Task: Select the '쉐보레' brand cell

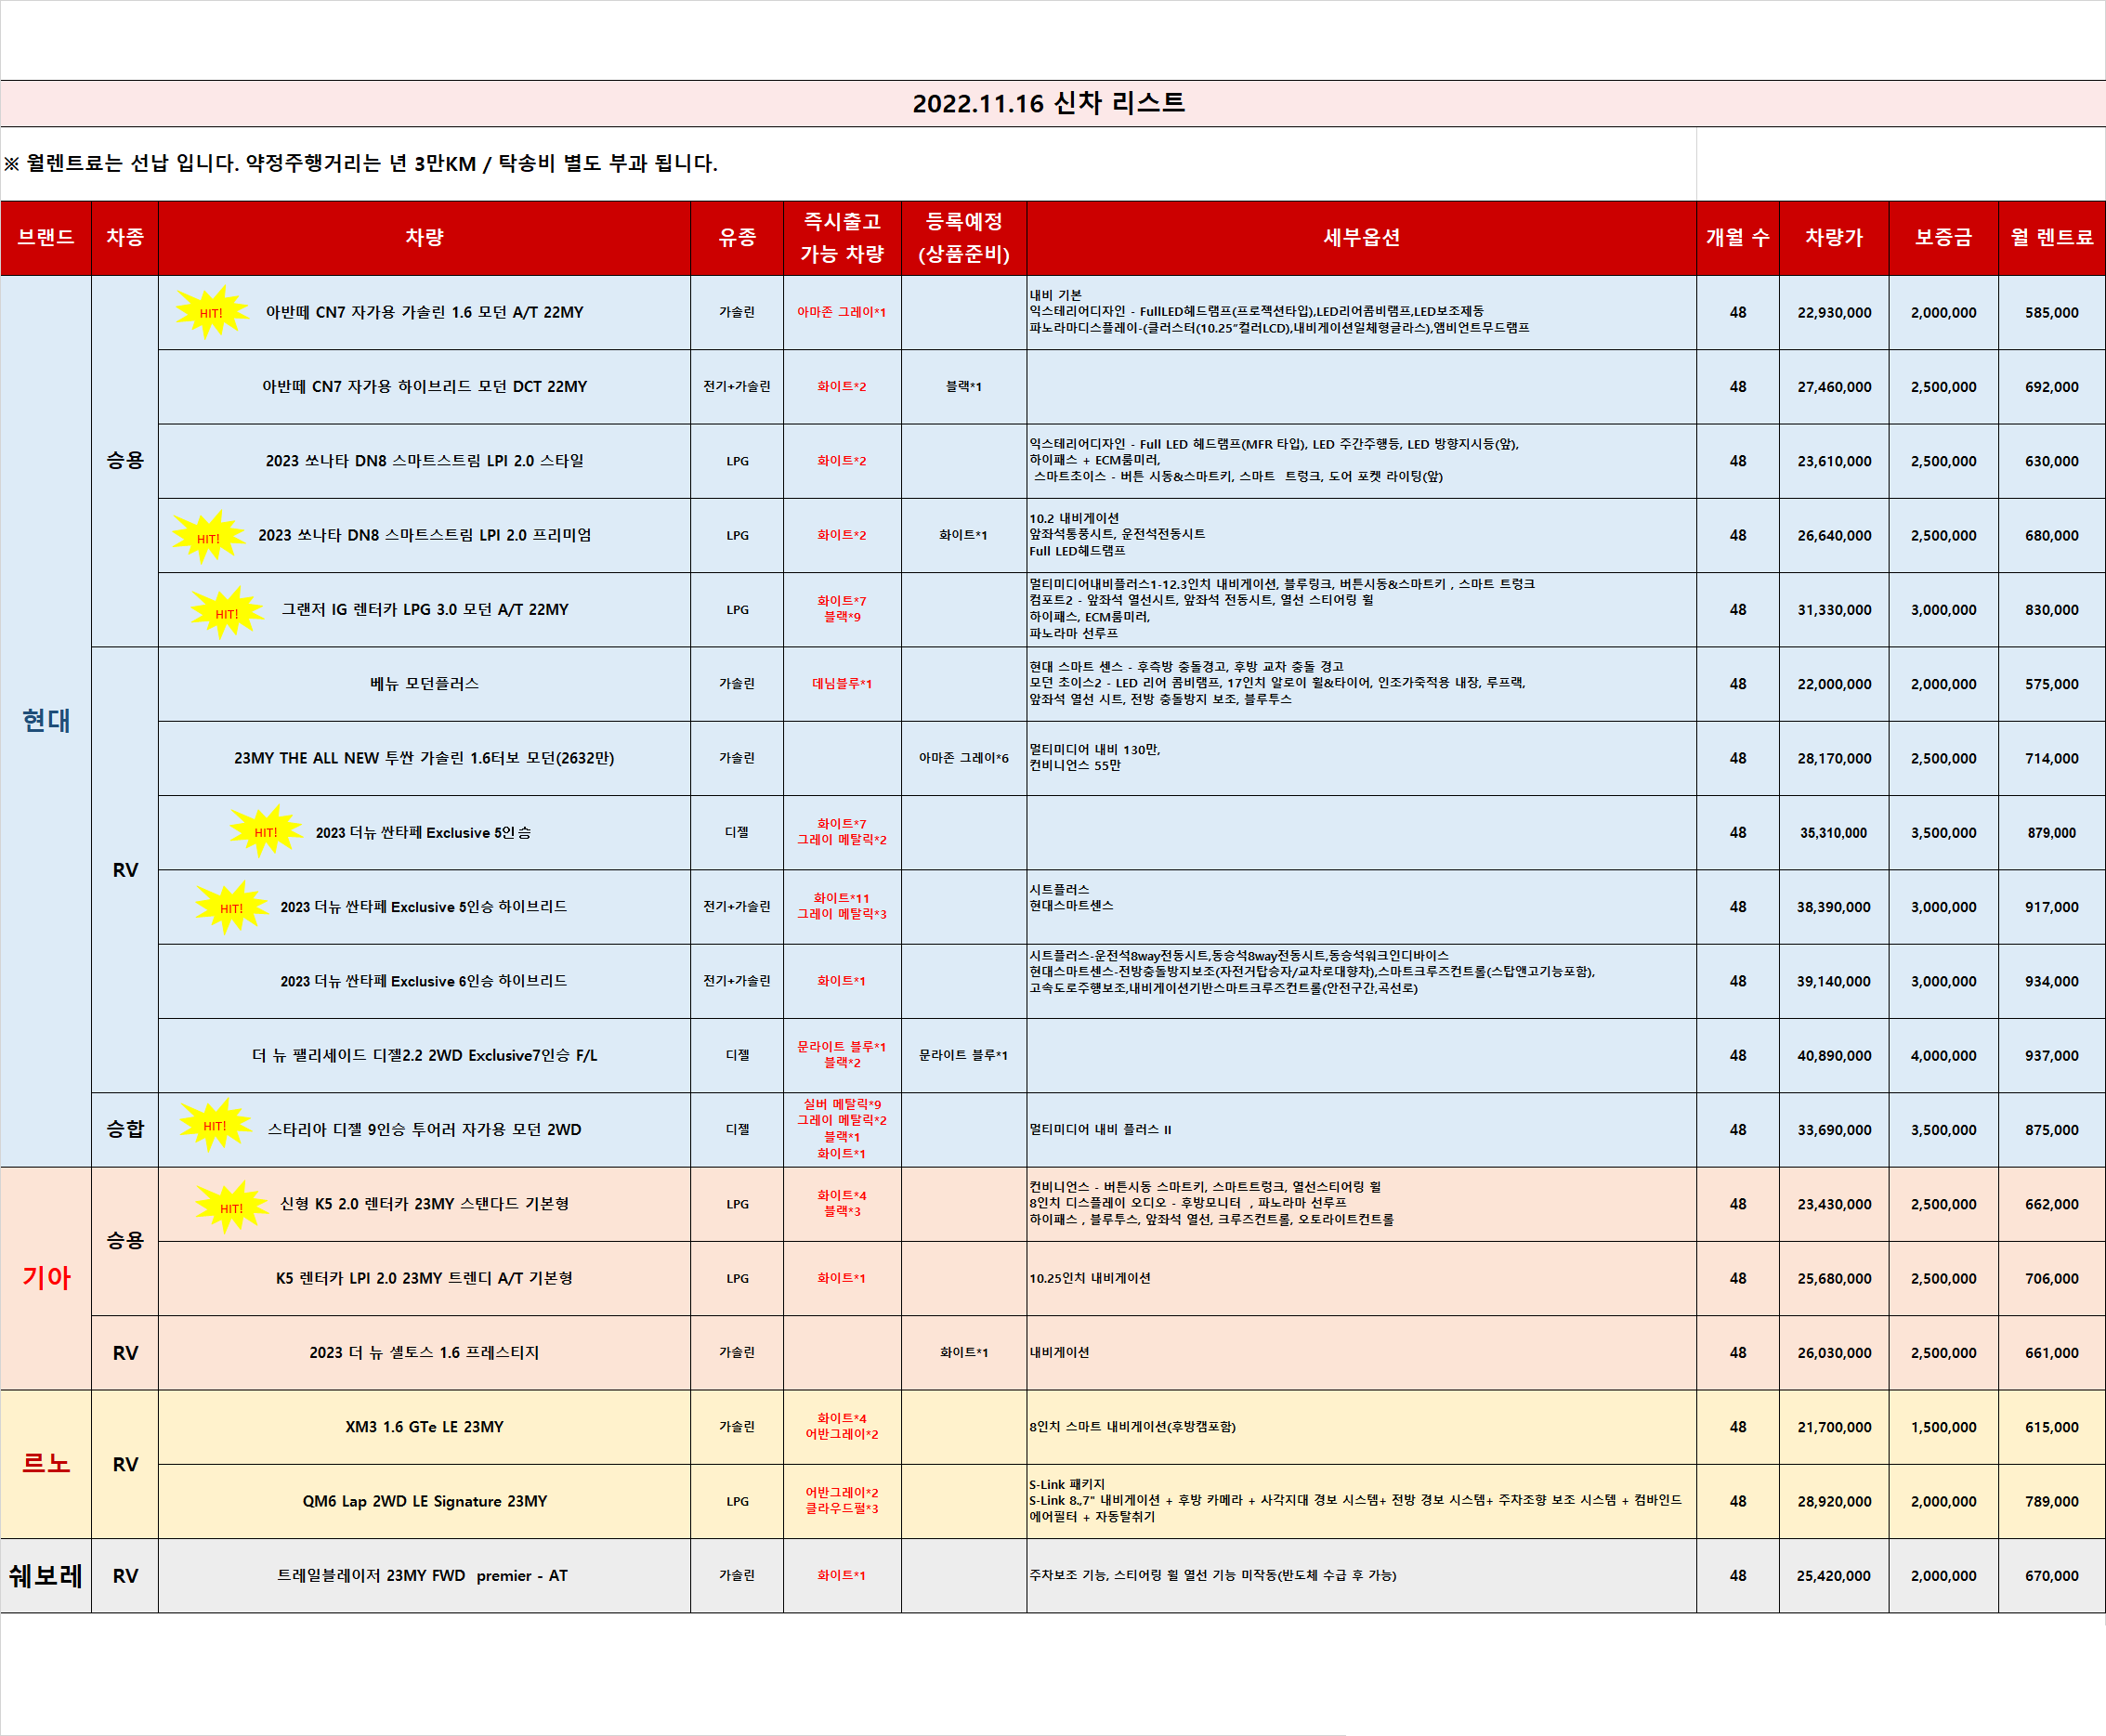Action: tap(46, 1576)
